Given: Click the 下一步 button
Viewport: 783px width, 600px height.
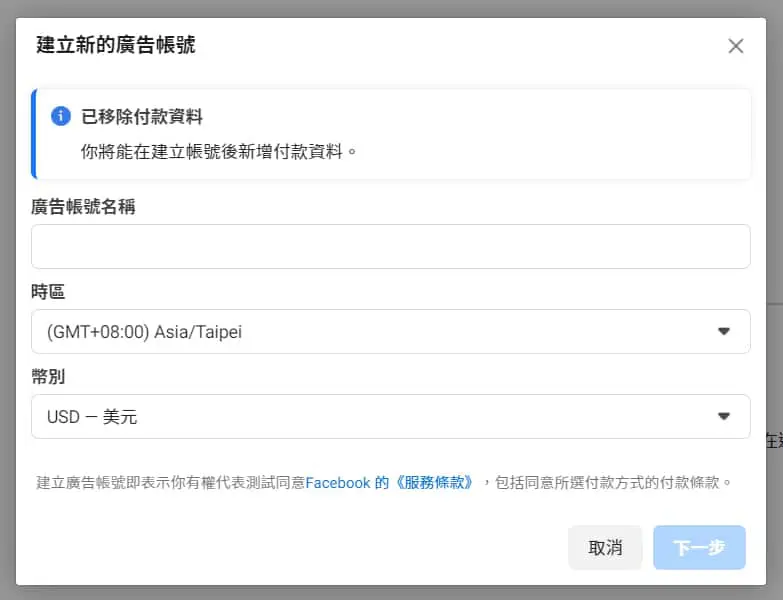Looking at the screenshot, I should point(699,548).
